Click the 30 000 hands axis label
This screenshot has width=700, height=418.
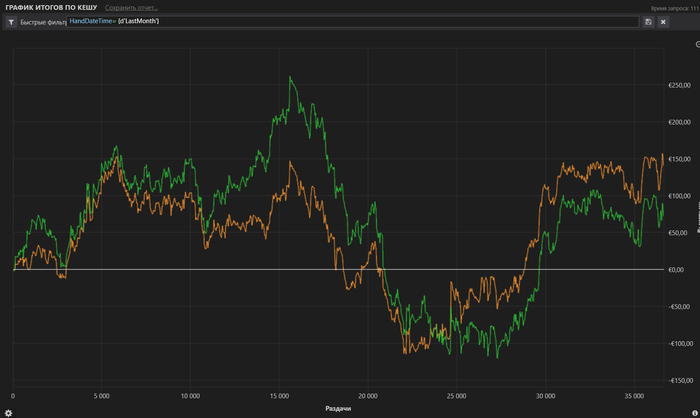click(545, 396)
